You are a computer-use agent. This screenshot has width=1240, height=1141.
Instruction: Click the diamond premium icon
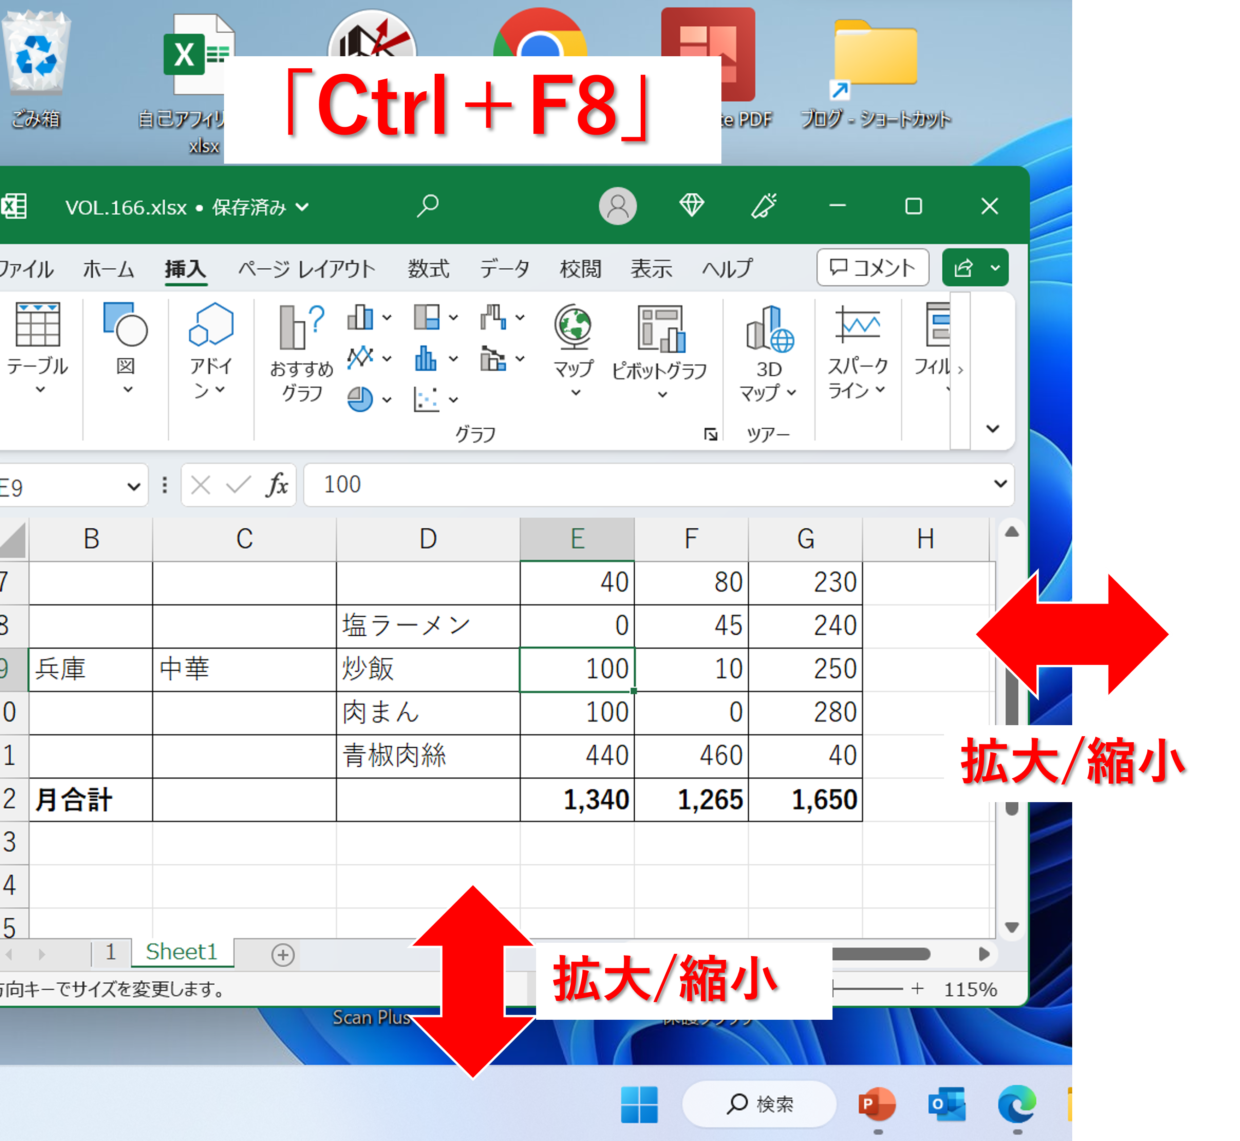692,206
